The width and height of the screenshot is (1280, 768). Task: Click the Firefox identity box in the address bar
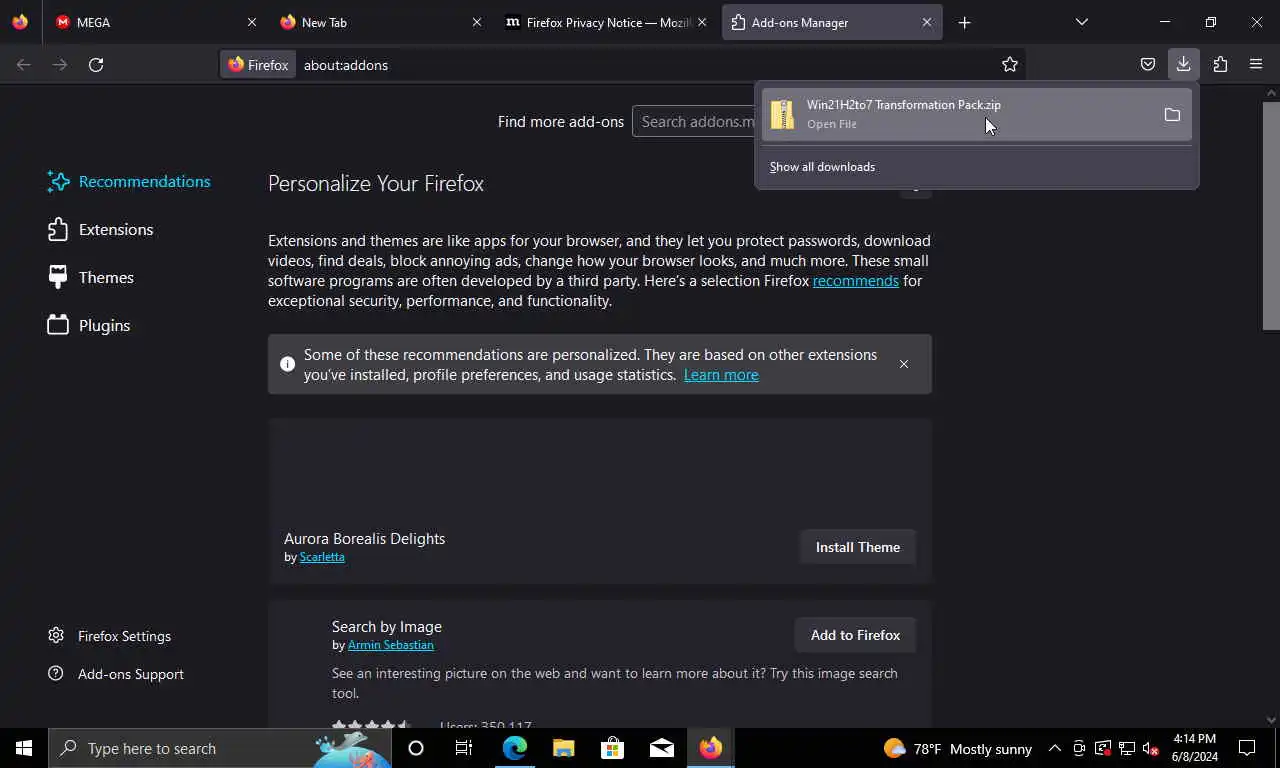coord(259,64)
